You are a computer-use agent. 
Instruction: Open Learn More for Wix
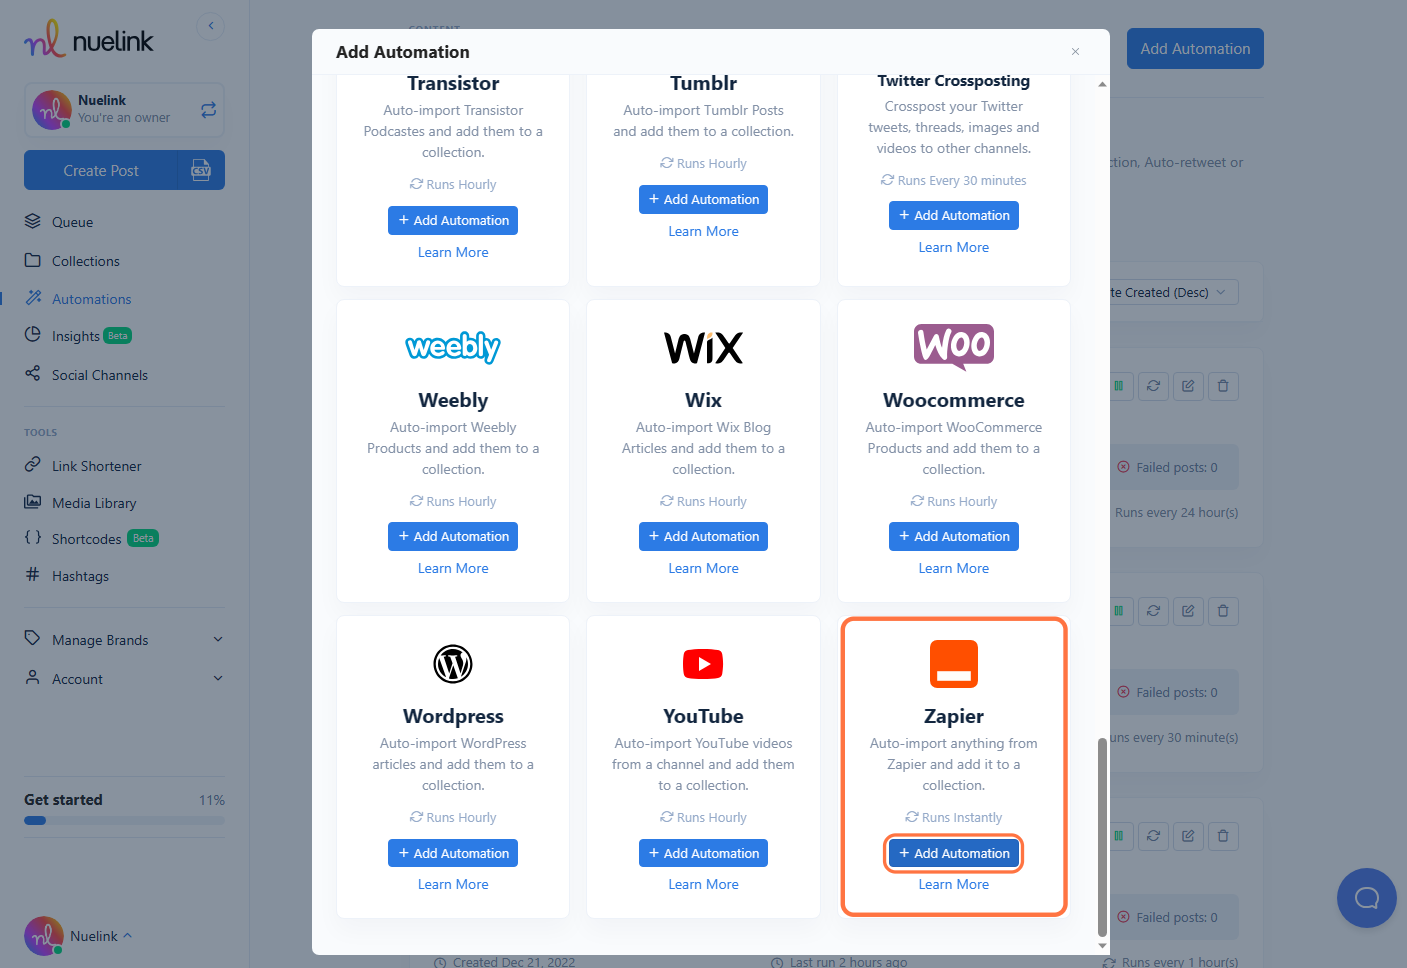703,568
